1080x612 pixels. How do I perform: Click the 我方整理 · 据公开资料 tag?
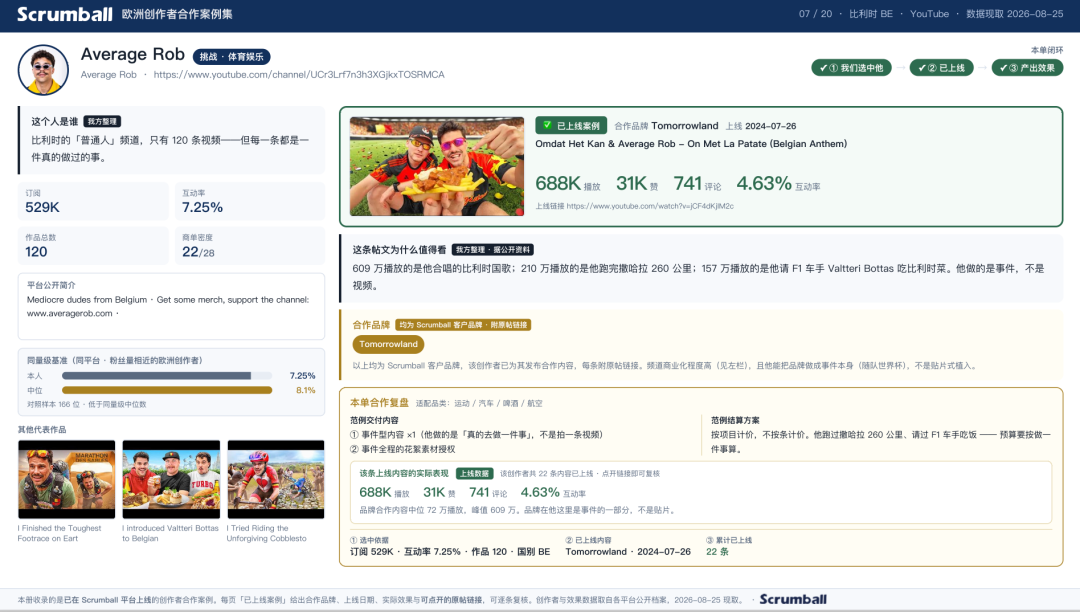(492, 249)
